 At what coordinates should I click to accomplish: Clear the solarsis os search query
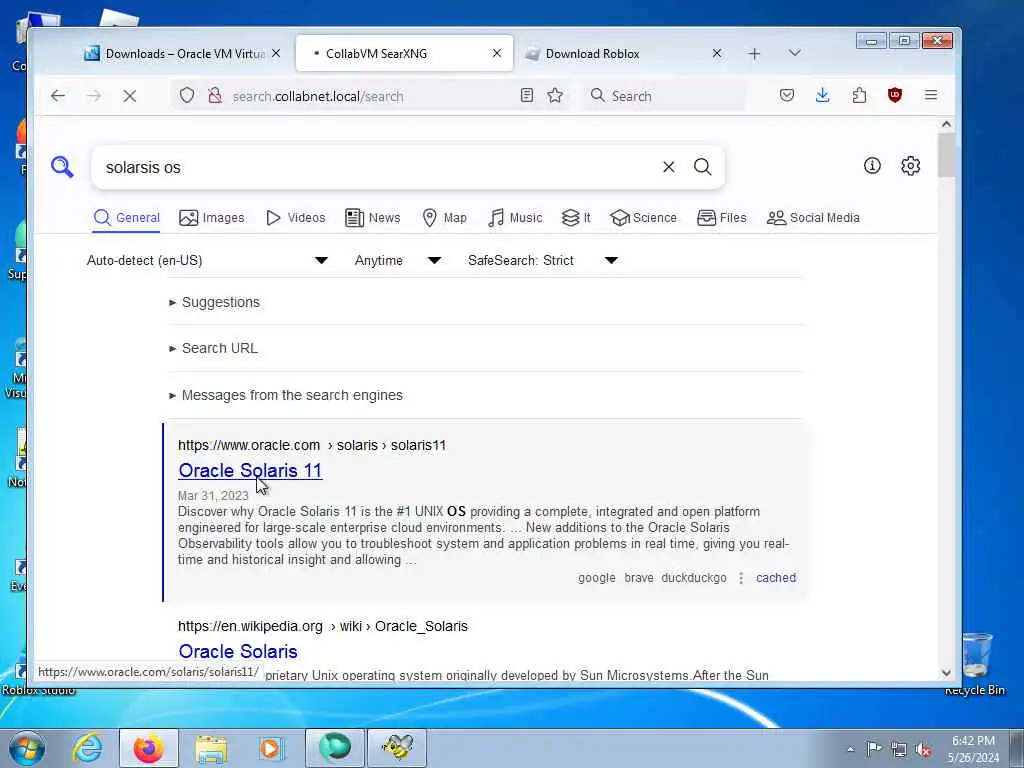pyautogui.click(x=669, y=167)
